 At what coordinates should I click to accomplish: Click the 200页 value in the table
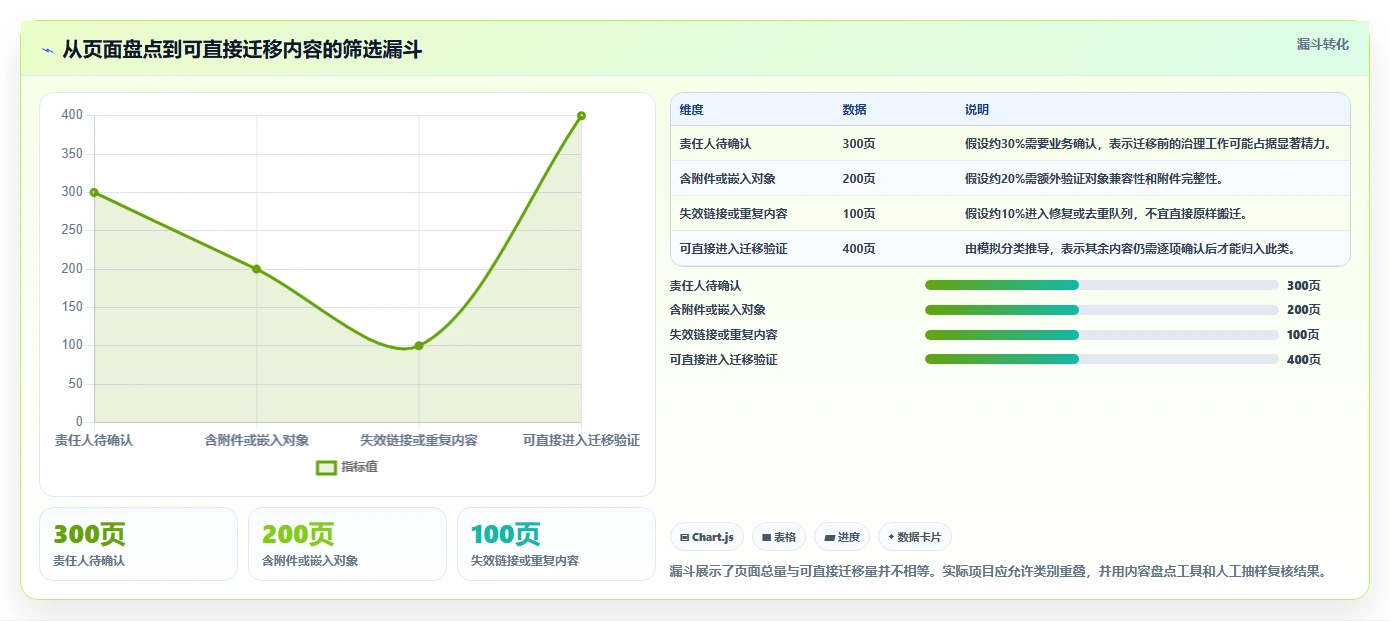click(x=859, y=179)
